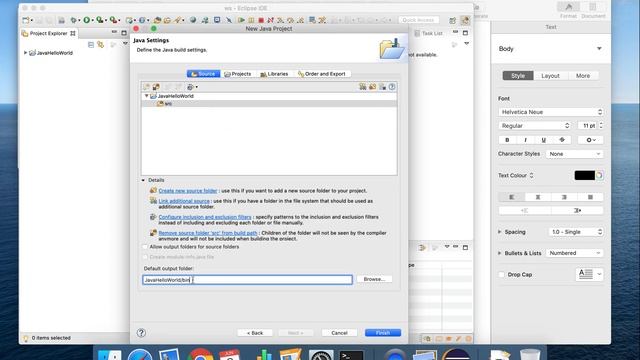
Task: Collapse all in Project Explorer toolbar
Action: click(91, 44)
